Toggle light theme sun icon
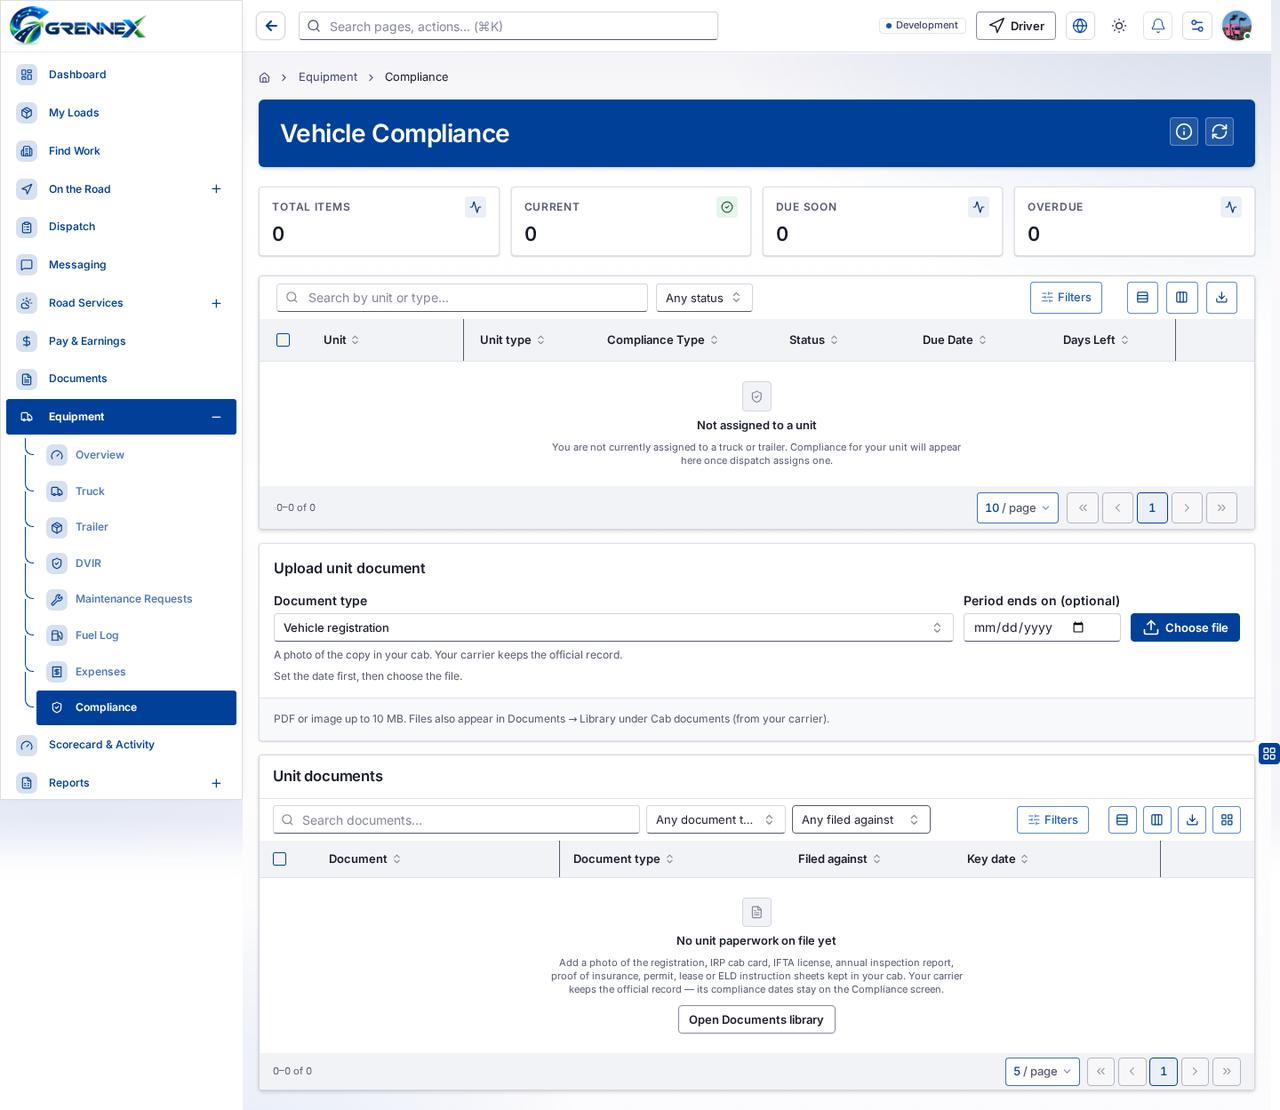Image resolution: width=1280 pixels, height=1110 pixels. pos(1119,26)
